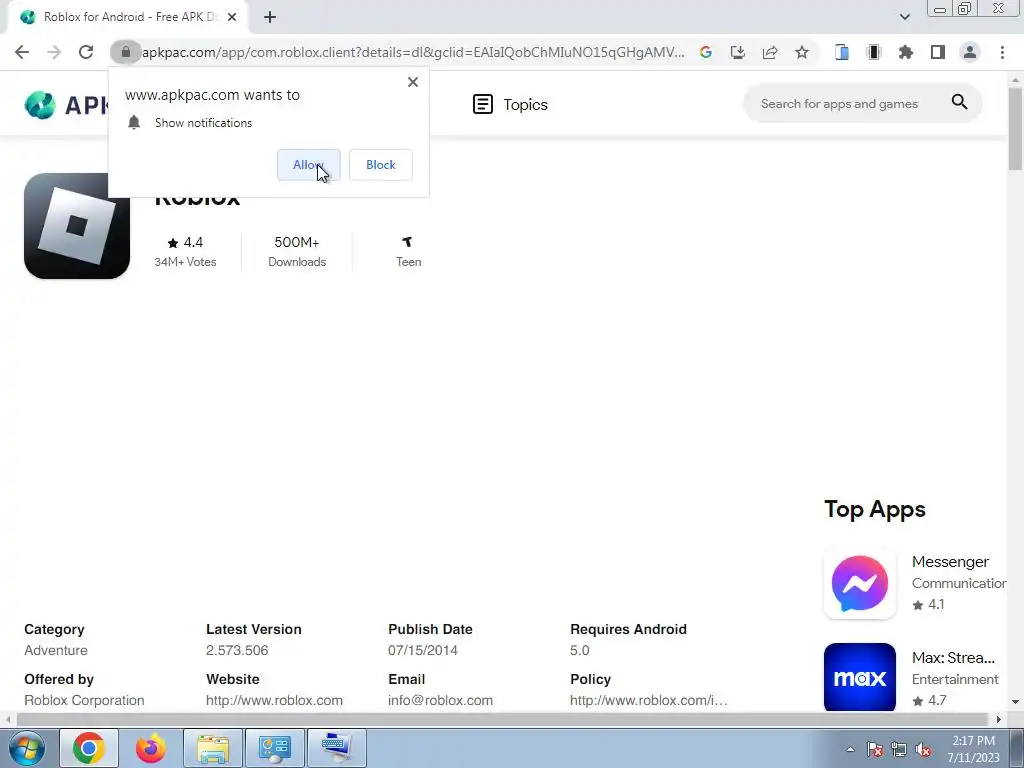Click the Roblox app icon
The height and width of the screenshot is (768, 1024).
tap(76, 226)
